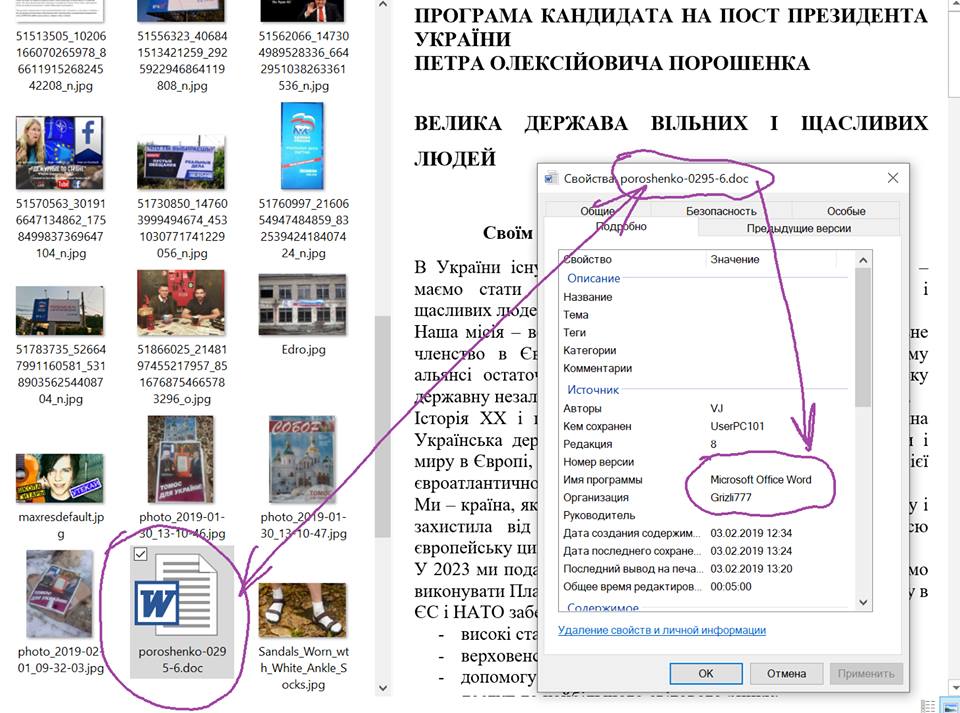960x713 pixels.
Task: Switch to the Предыдущие версии tab
Action: click(798, 228)
